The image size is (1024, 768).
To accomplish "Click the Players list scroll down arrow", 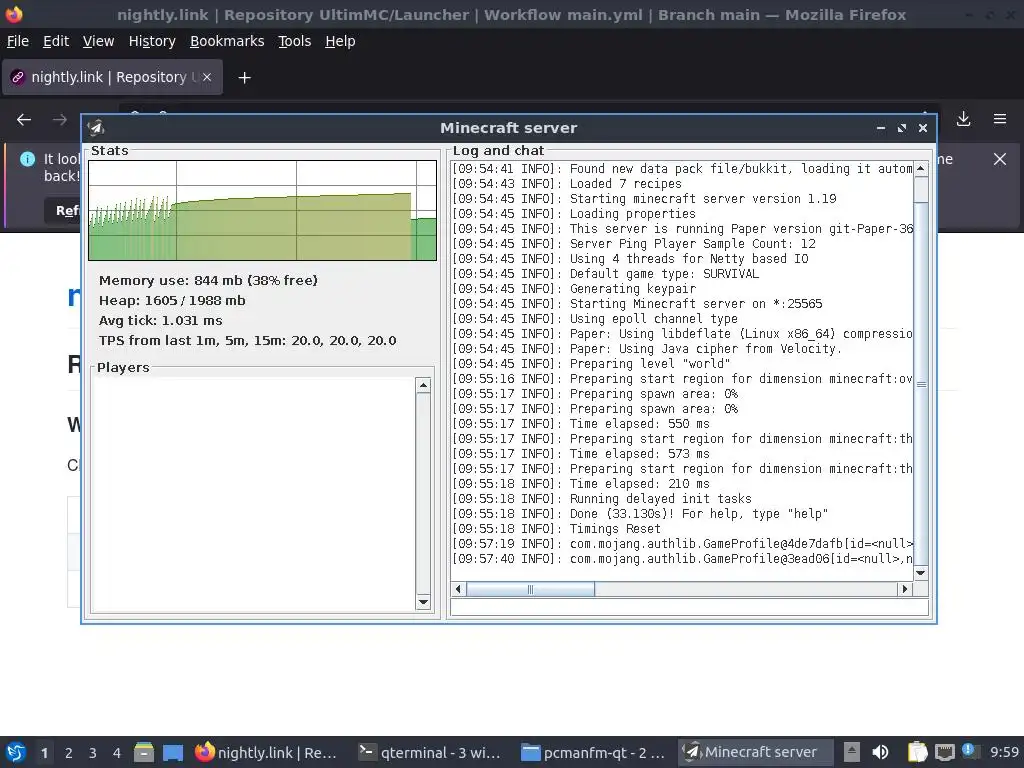I will 423,602.
